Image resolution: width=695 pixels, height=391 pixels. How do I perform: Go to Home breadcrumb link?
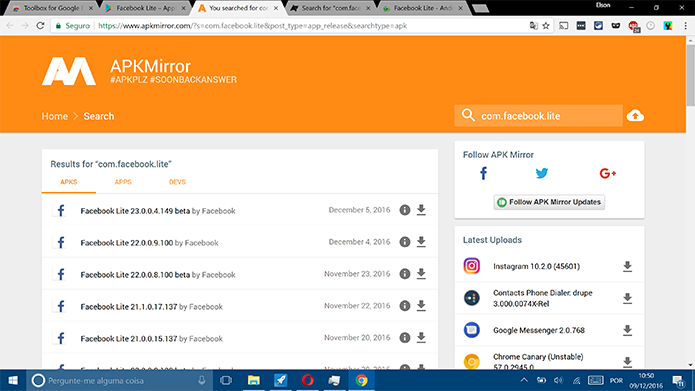pyautogui.click(x=55, y=116)
